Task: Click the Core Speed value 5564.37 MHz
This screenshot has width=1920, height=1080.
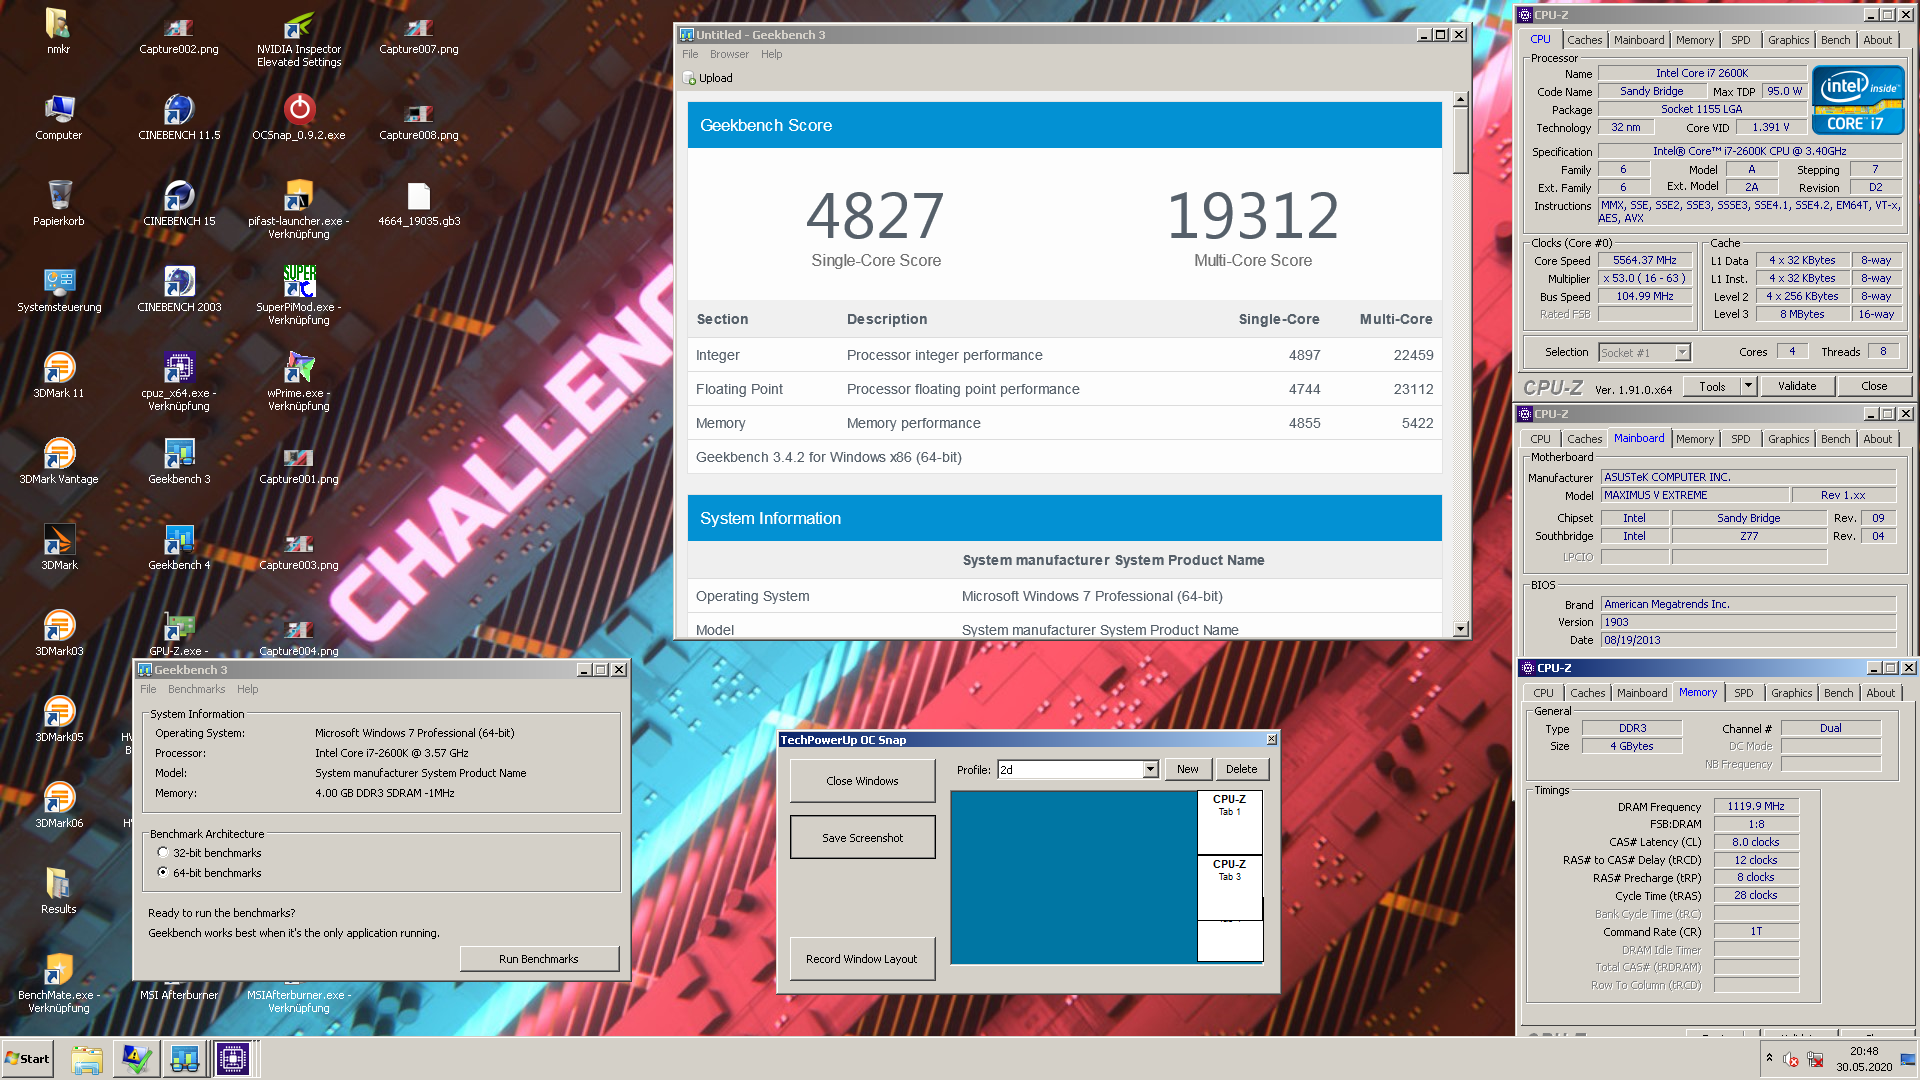Action: click(1644, 260)
